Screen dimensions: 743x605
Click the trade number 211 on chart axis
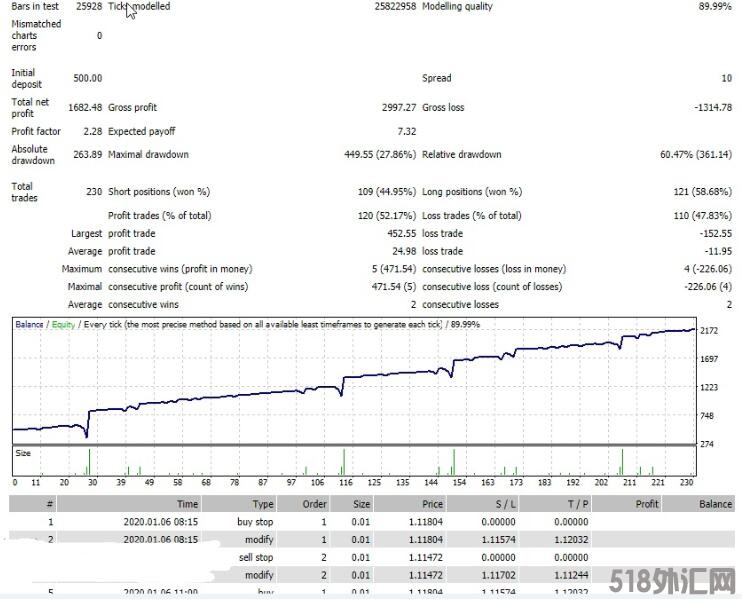(629, 483)
